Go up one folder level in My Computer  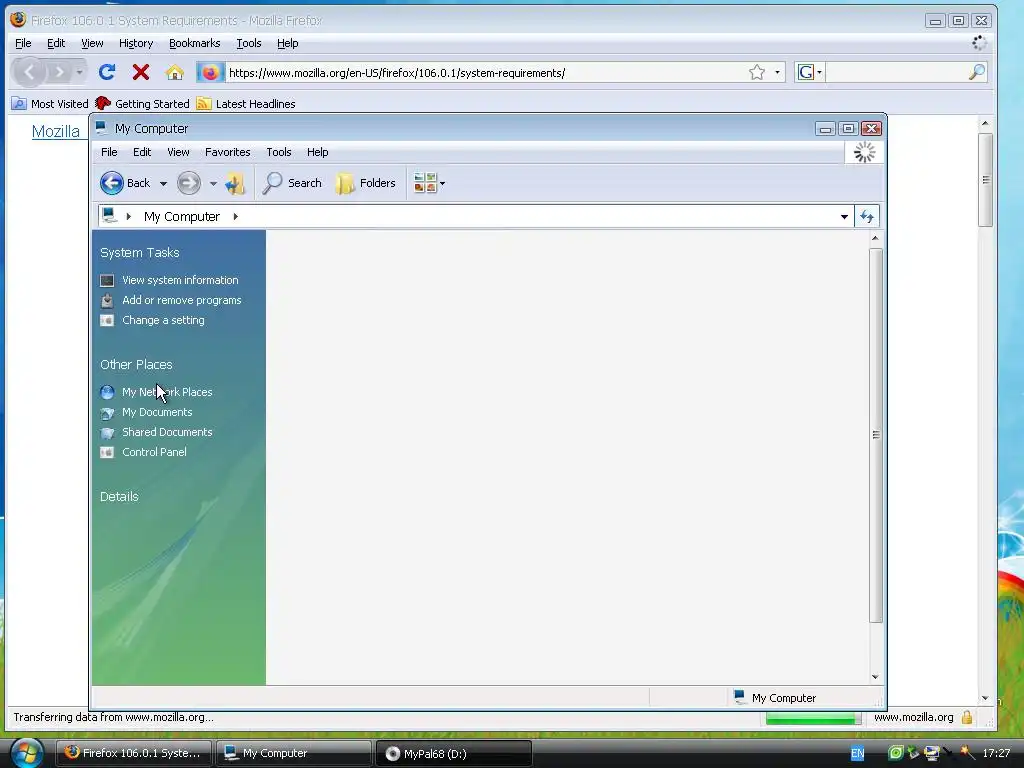coord(234,184)
